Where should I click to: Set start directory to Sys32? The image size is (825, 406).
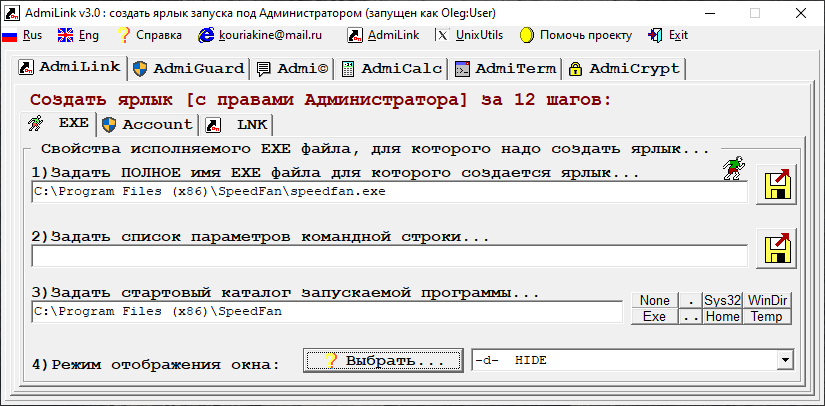722,300
